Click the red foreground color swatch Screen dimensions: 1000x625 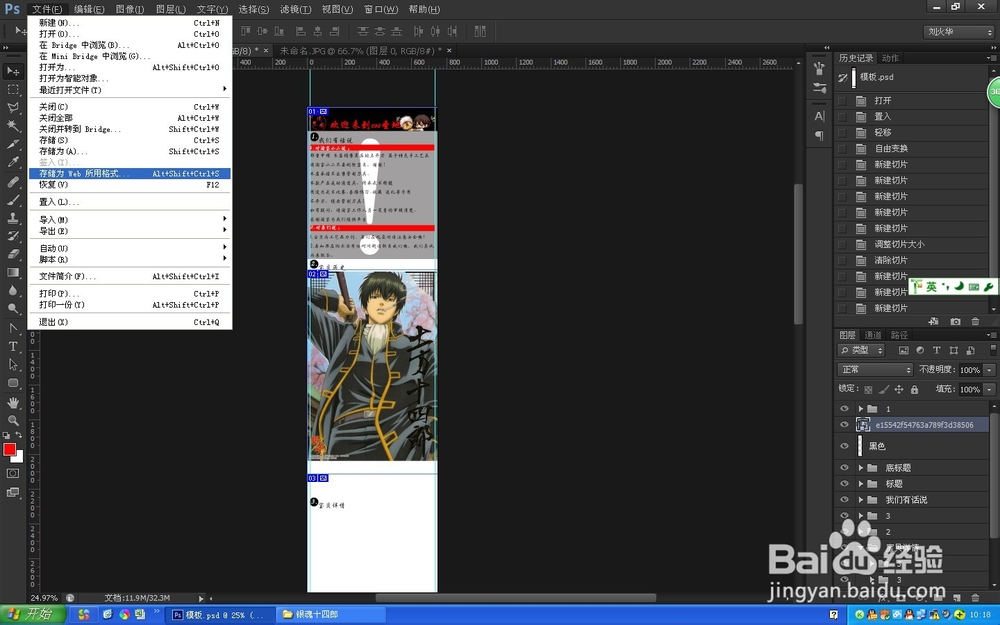point(9,450)
